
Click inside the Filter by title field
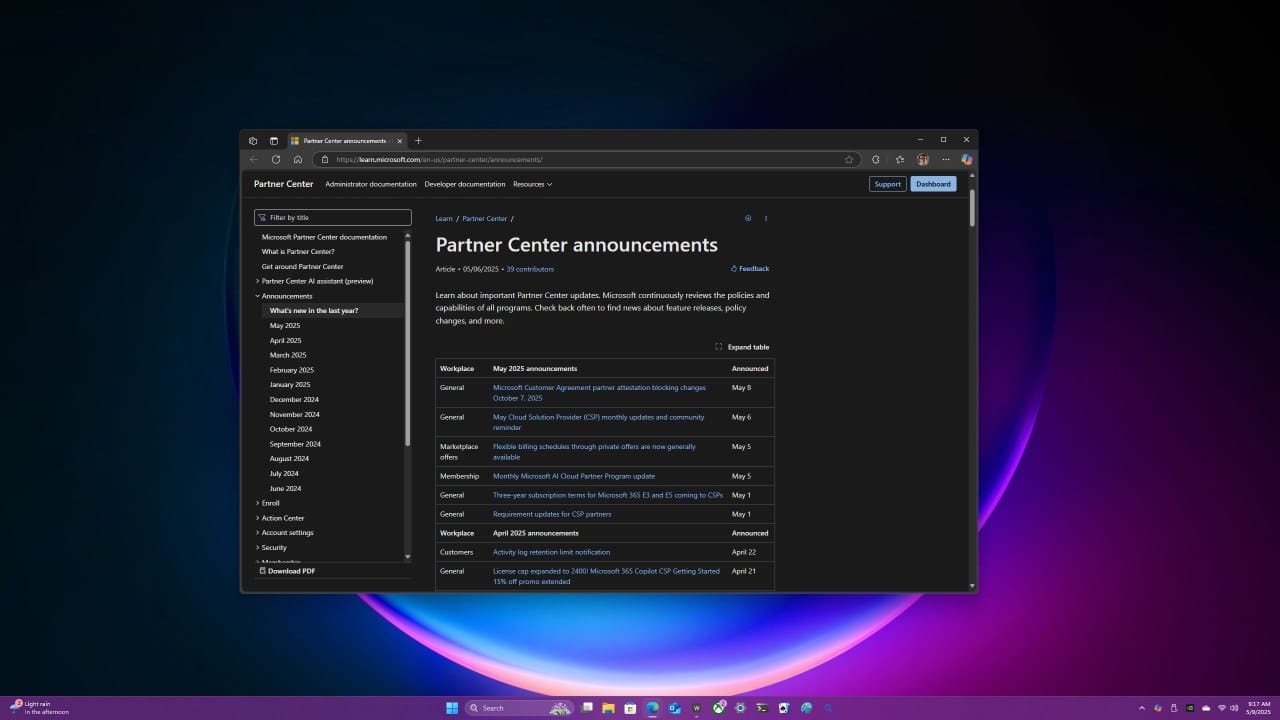(x=332, y=217)
